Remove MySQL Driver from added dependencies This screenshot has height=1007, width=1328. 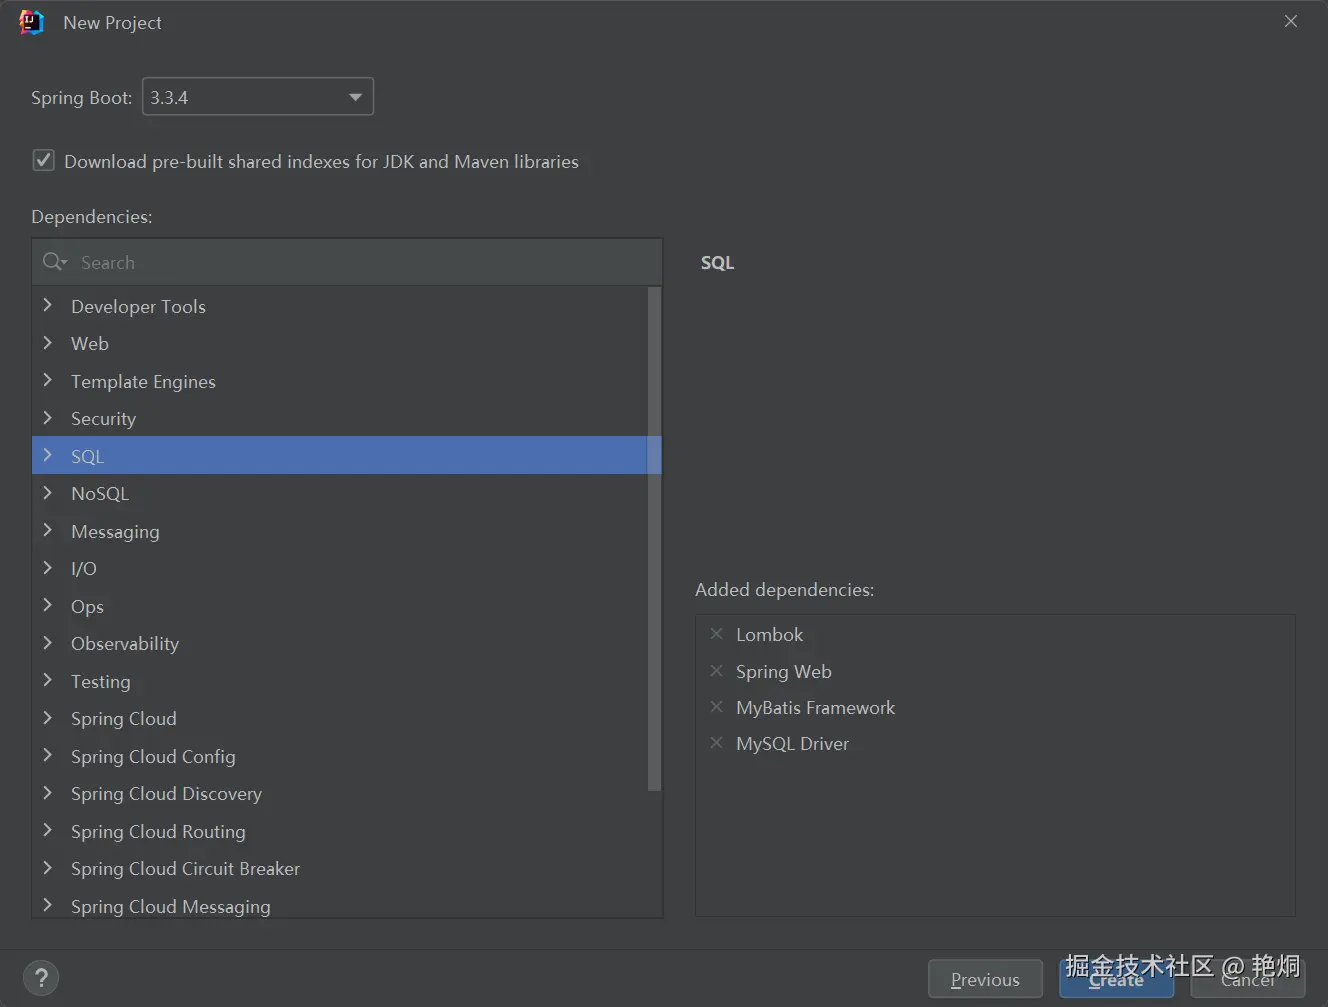click(716, 743)
